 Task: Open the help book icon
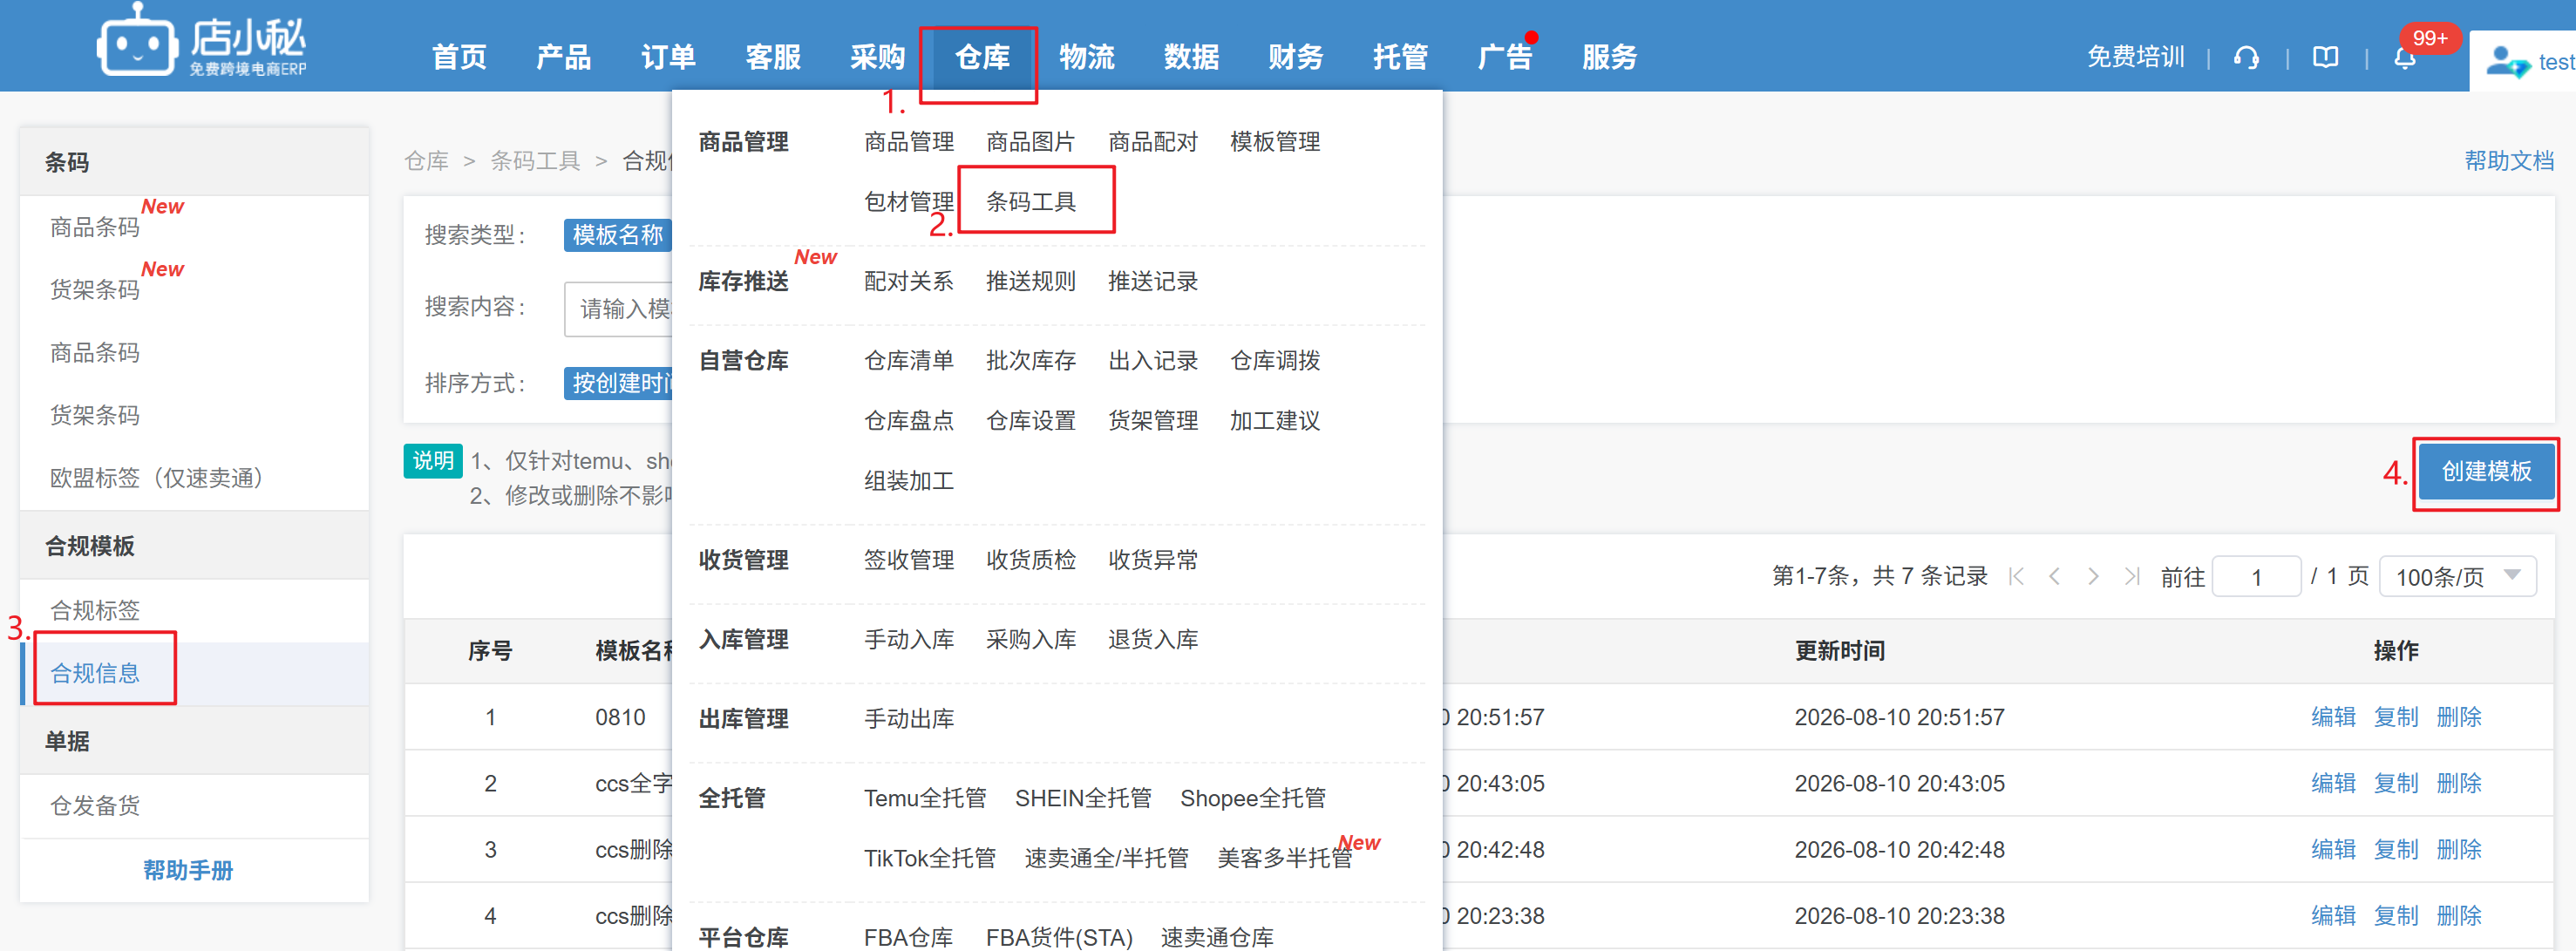click(x=2325, y=58)
